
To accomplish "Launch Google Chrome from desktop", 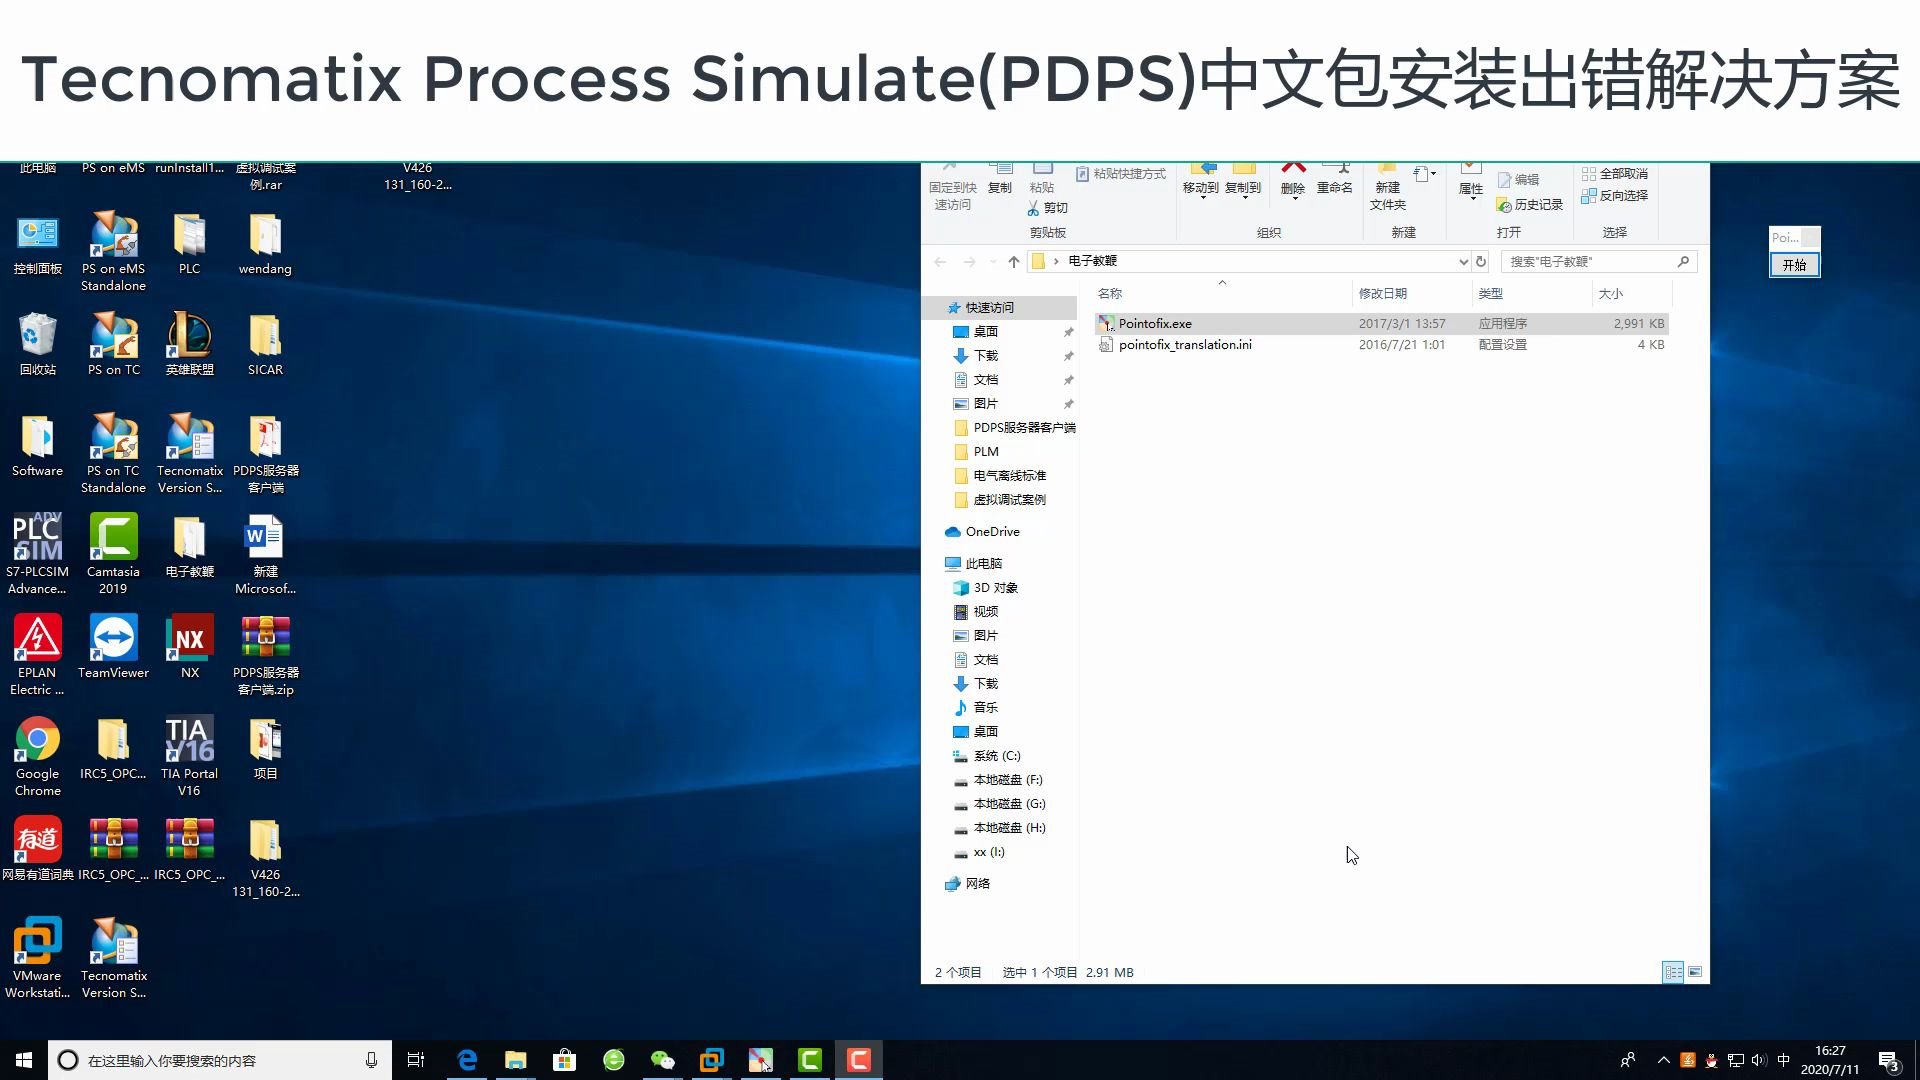I will click(38, 757).
